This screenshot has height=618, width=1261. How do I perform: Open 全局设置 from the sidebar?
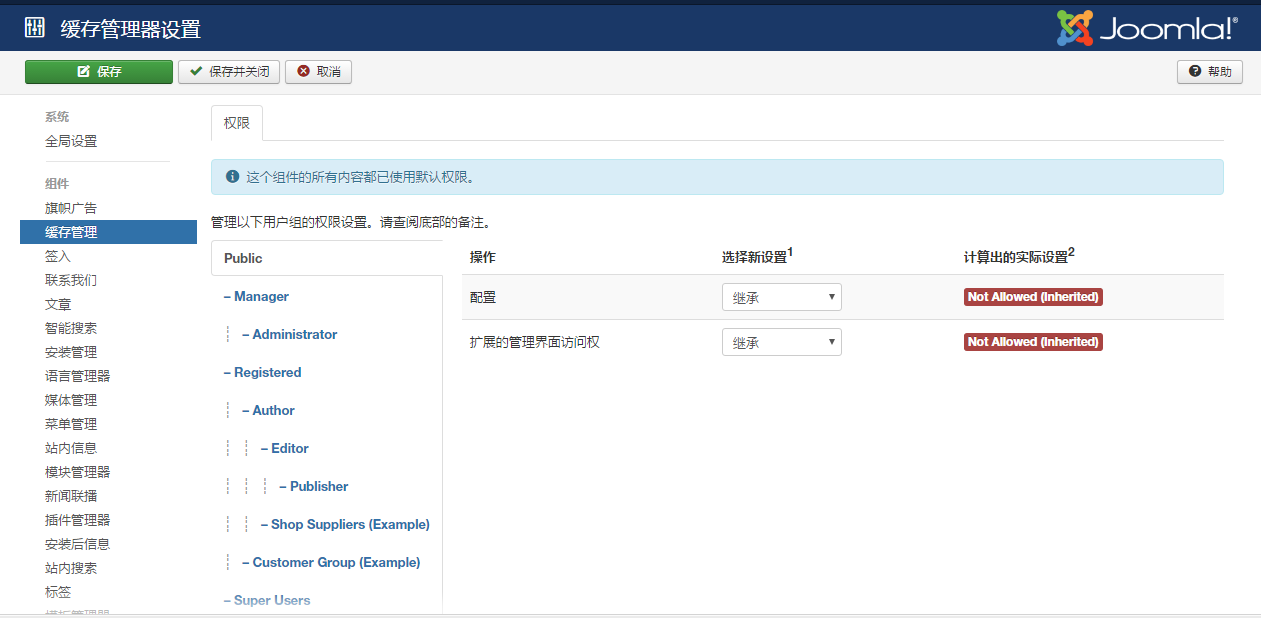[x=71, y=141]
